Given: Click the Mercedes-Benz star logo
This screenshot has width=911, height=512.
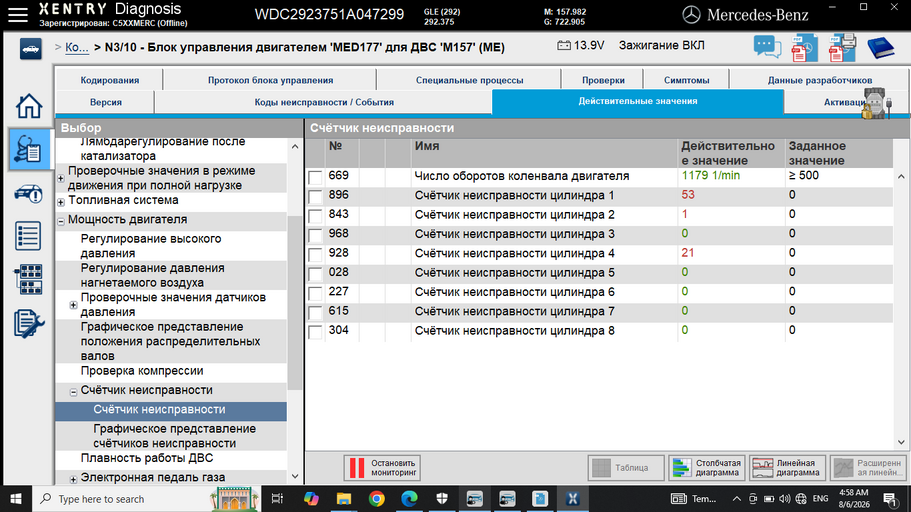Looking at the screenshot, I should tap(691, 15).
